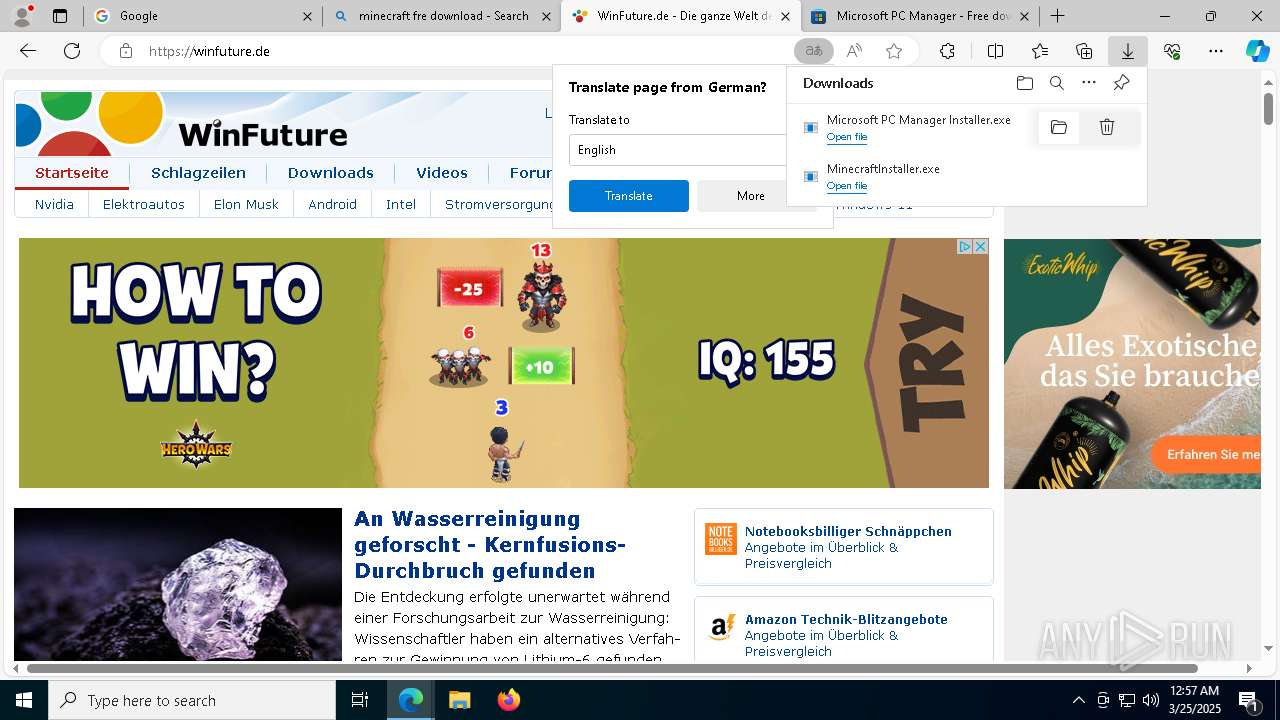Open the Intel topic link
1280x720 pixels.
point(401,204)
